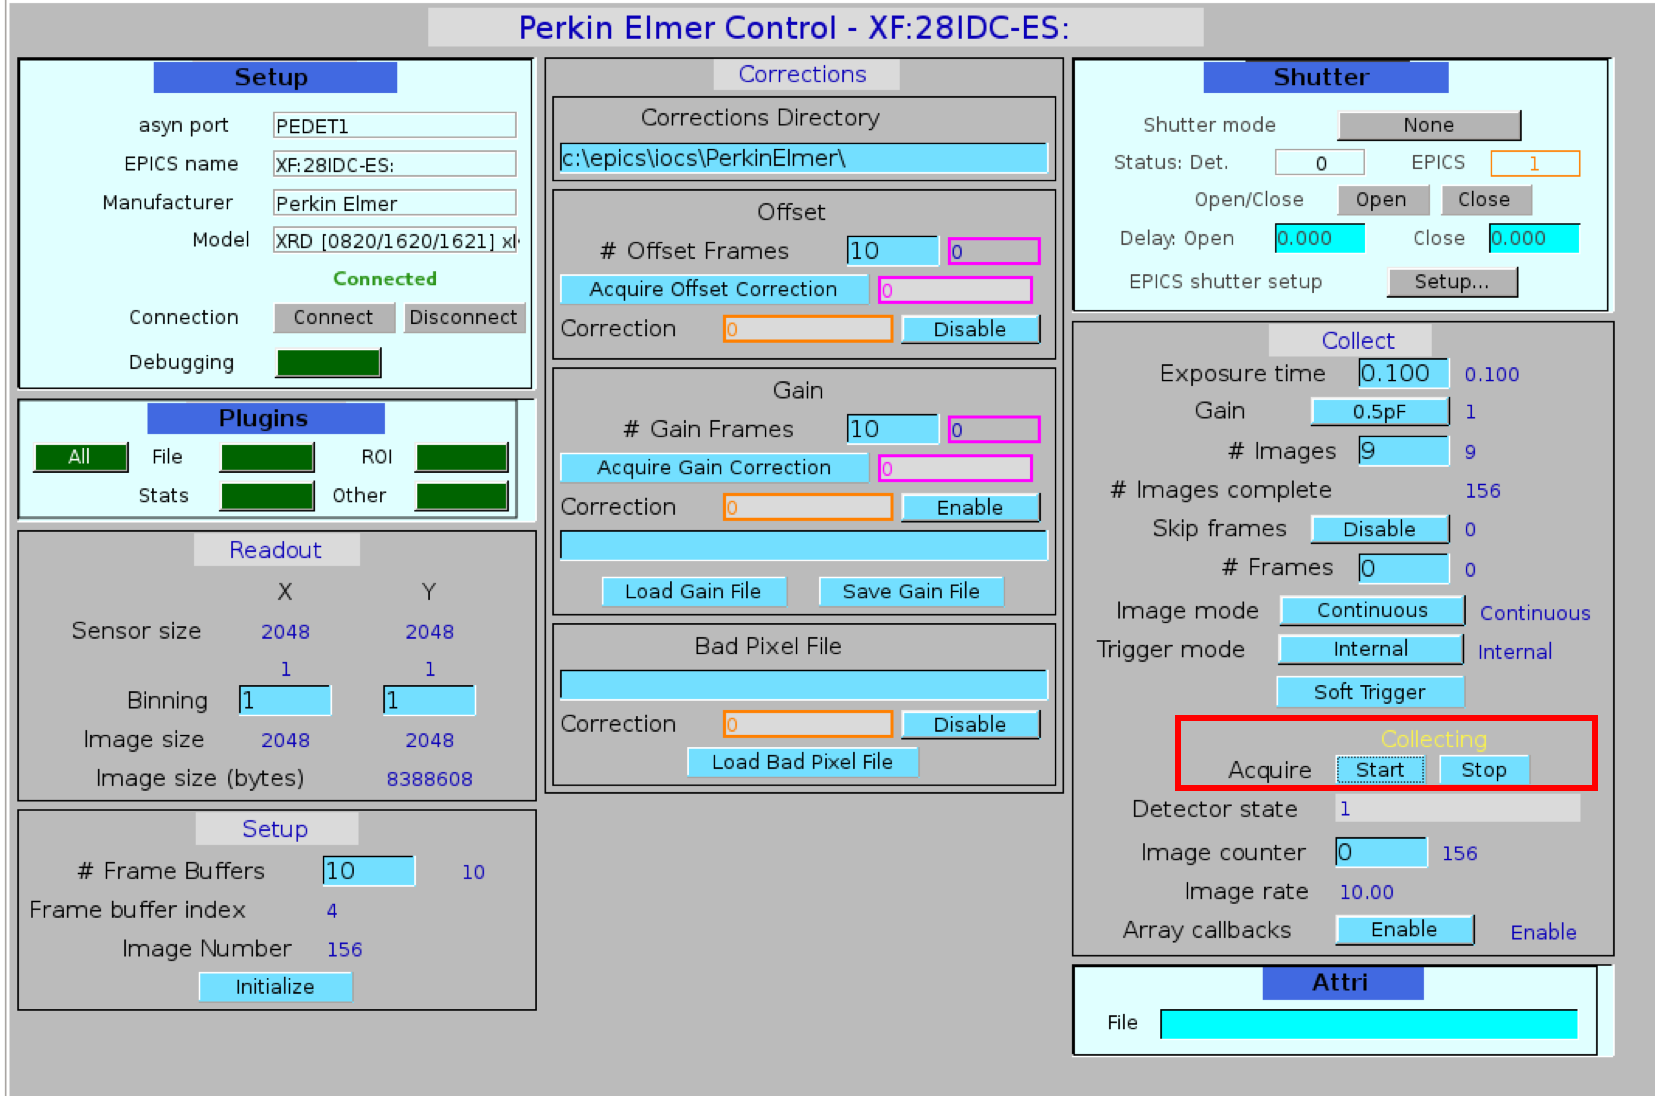The width and height of the screenshot is (1655, 1096).
Task: Edit the shutter Delay Close field
Action: pos(1534,238)
